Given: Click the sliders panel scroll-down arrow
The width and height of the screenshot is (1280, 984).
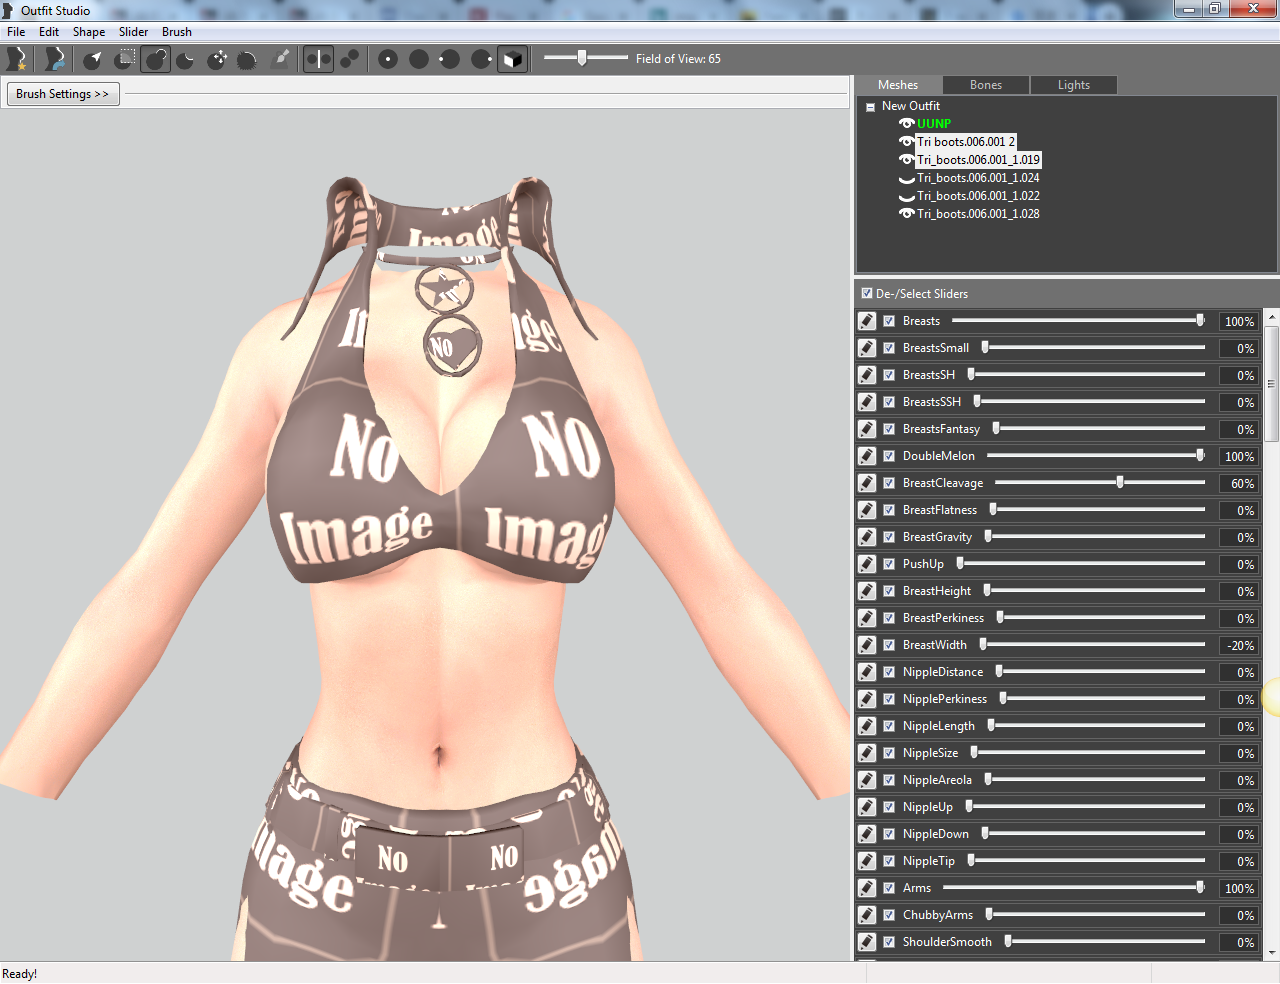Looking at the screenshot, I should [1272, 953].
